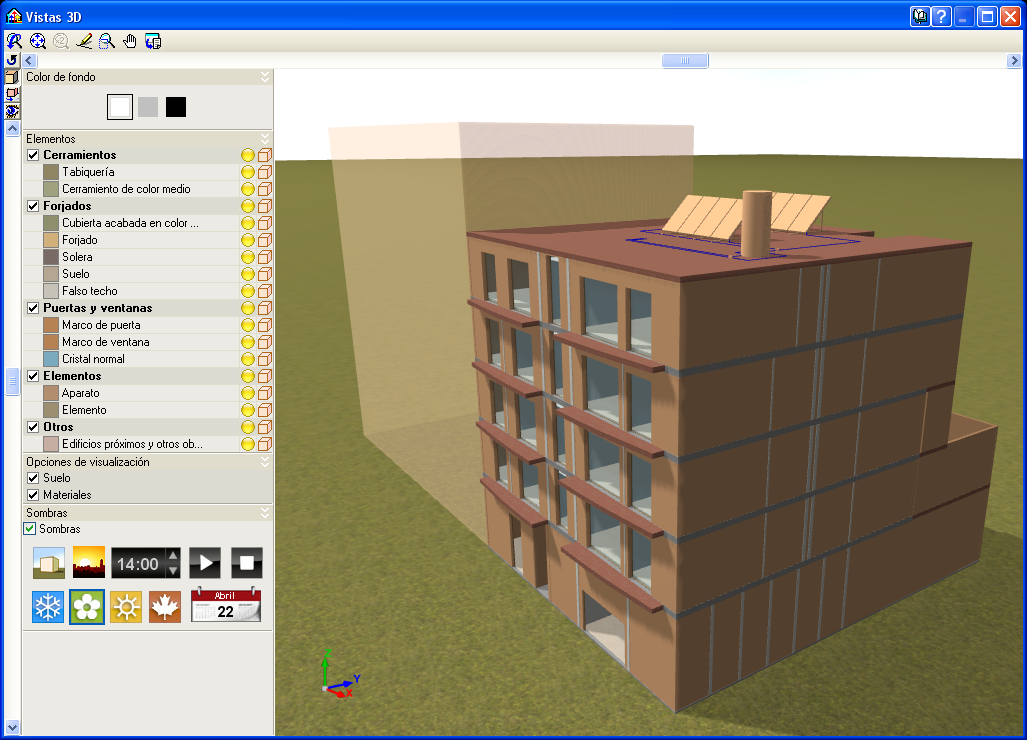Decrease the time with down arrow
The height and width of the screenshot is (740, 1027).
tap(173, 570)
